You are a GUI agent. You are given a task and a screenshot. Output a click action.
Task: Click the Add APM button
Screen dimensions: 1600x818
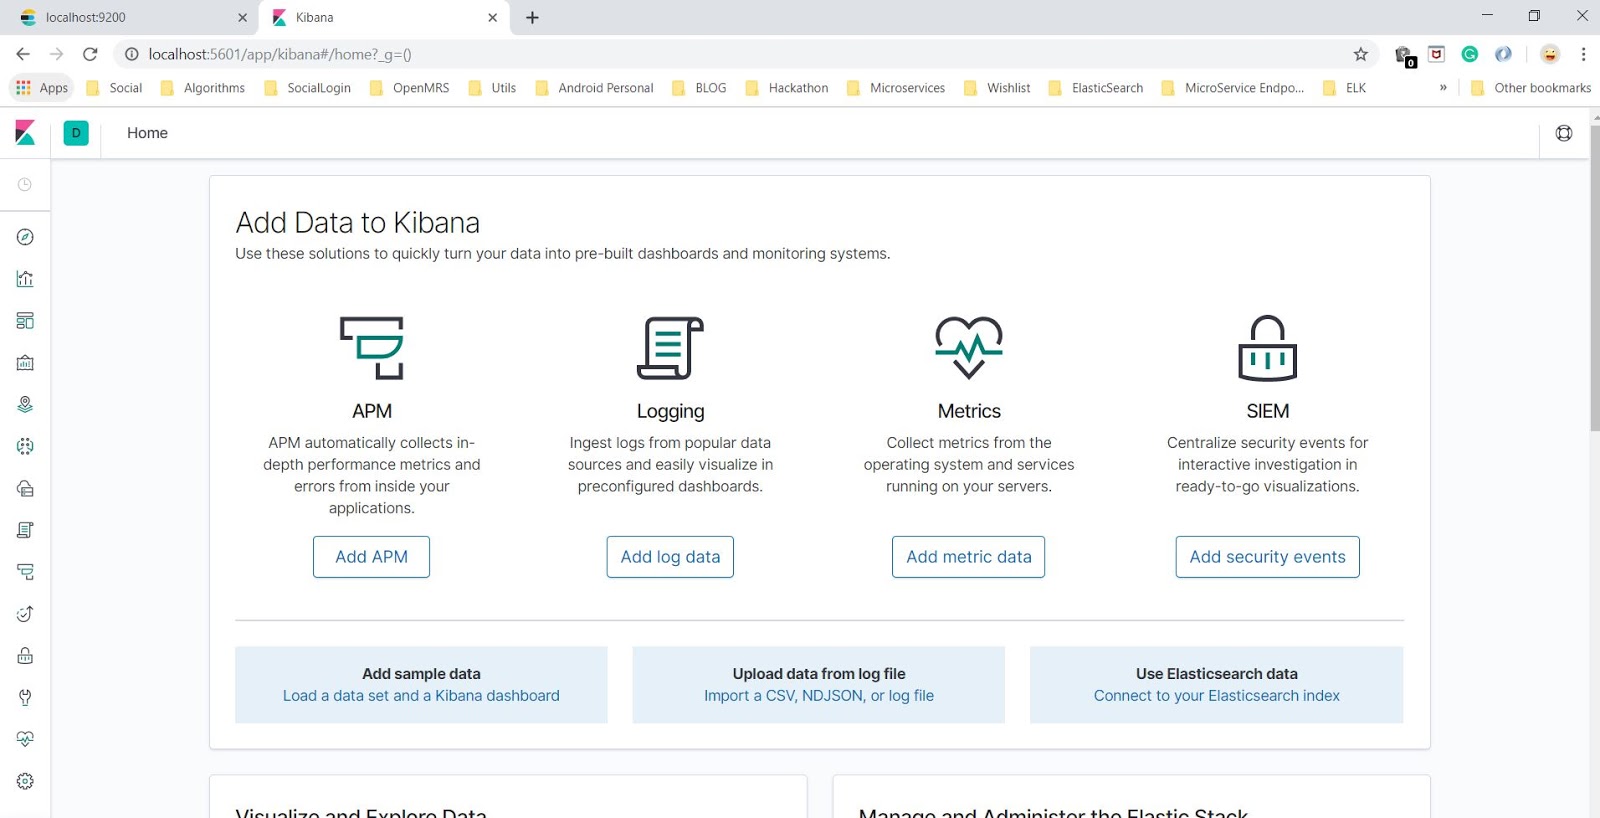point(371,557)
